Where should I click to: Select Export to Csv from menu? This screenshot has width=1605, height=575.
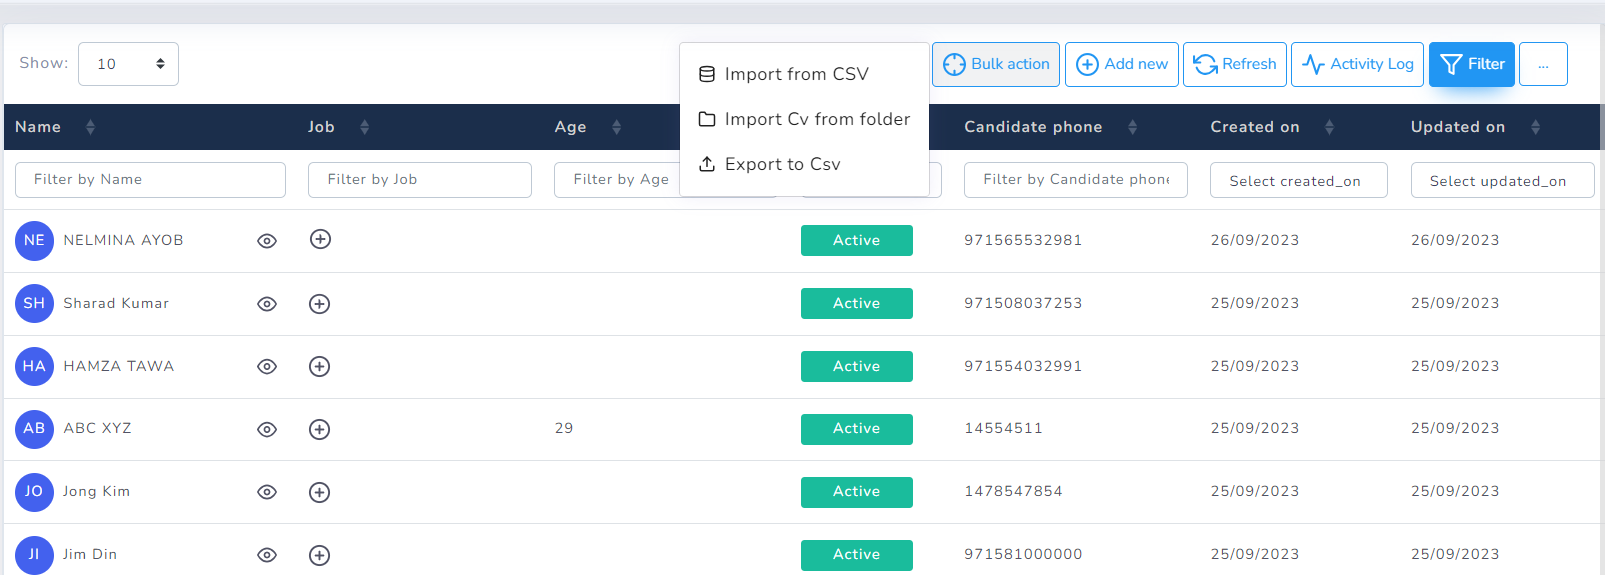pos(782,164)
